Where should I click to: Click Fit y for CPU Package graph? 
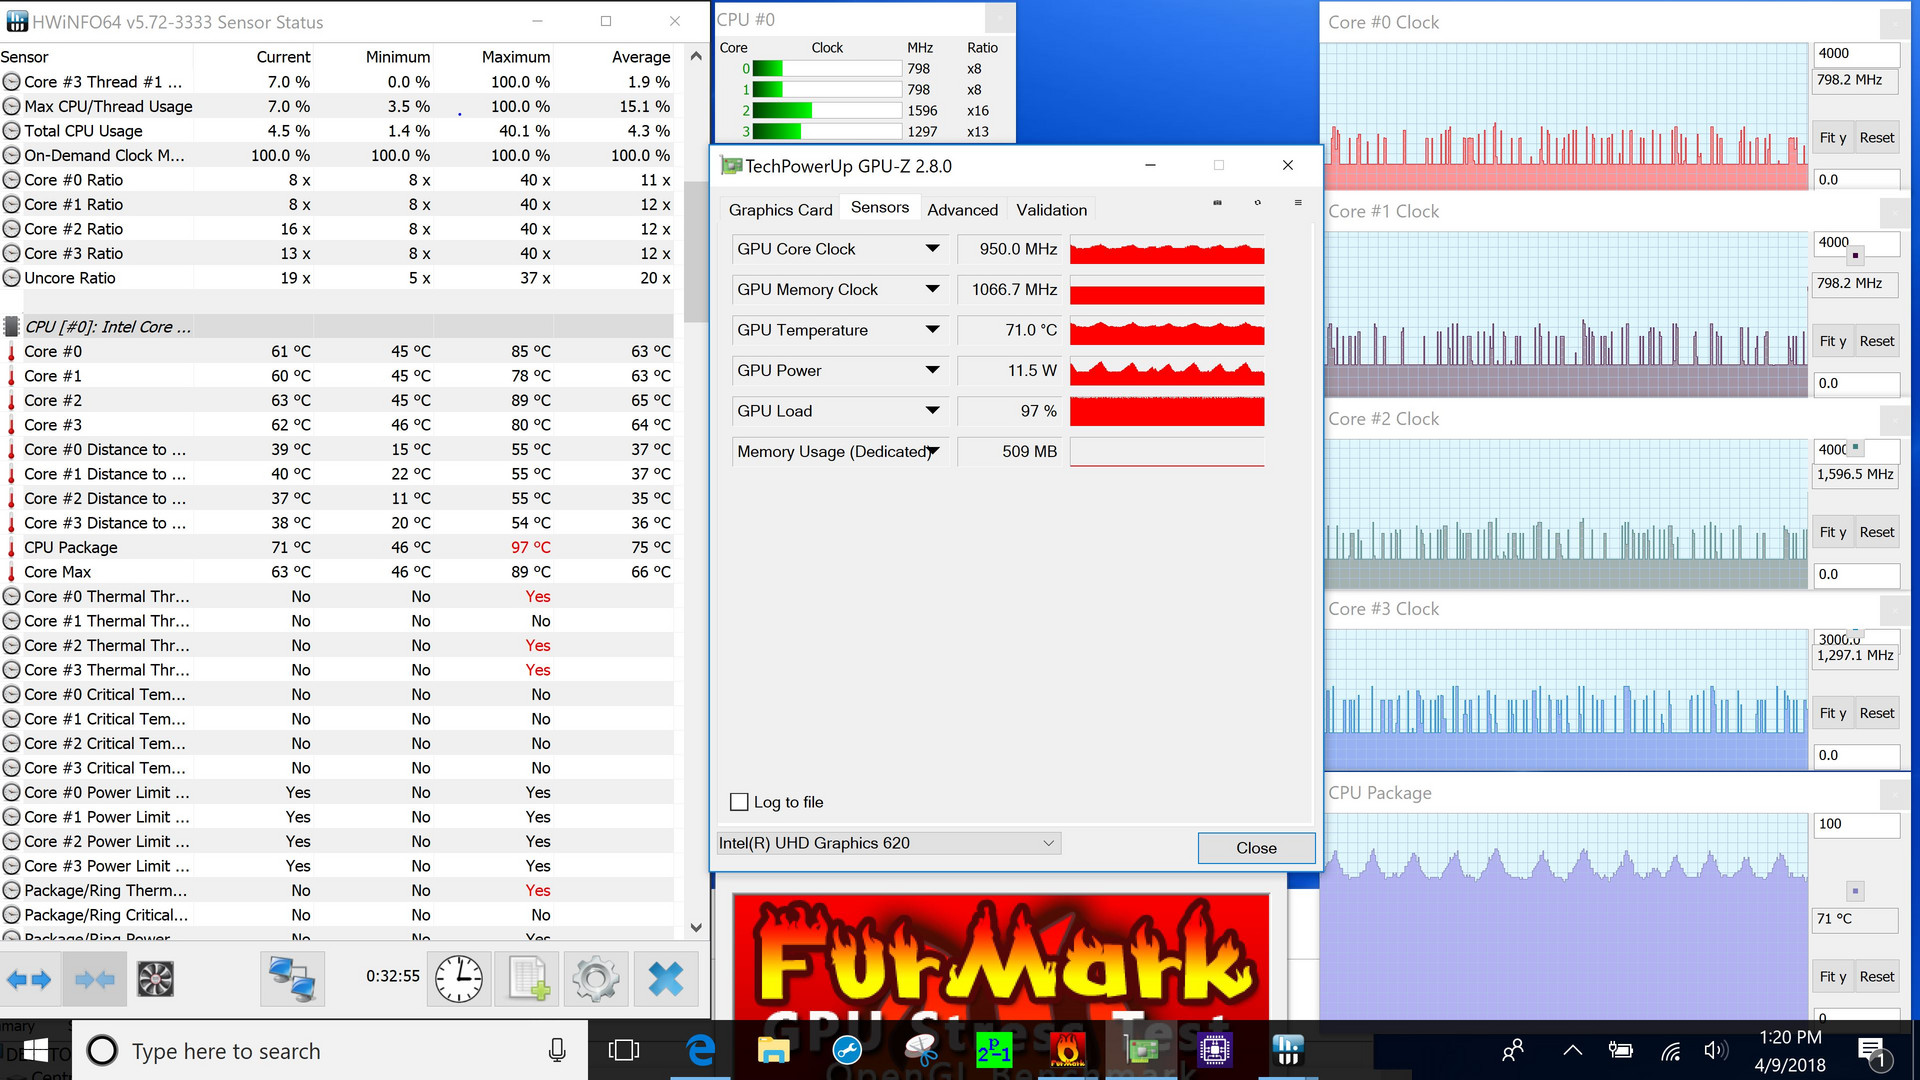coord(1832,977)
